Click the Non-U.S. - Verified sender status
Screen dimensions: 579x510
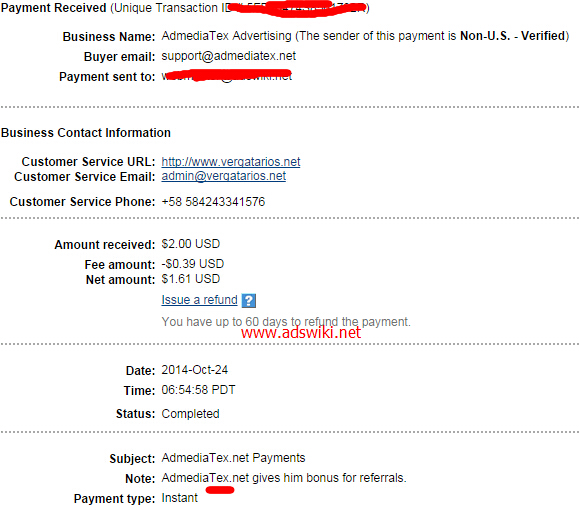point(513,36)
